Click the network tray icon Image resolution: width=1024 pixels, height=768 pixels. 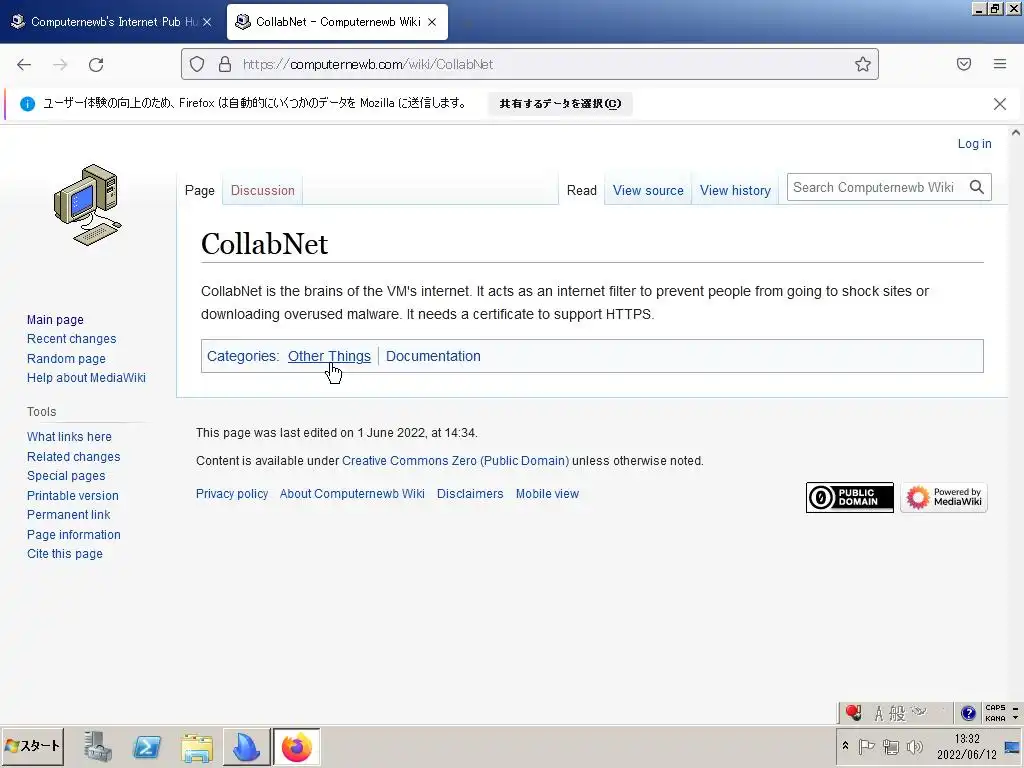click(891, 746)
